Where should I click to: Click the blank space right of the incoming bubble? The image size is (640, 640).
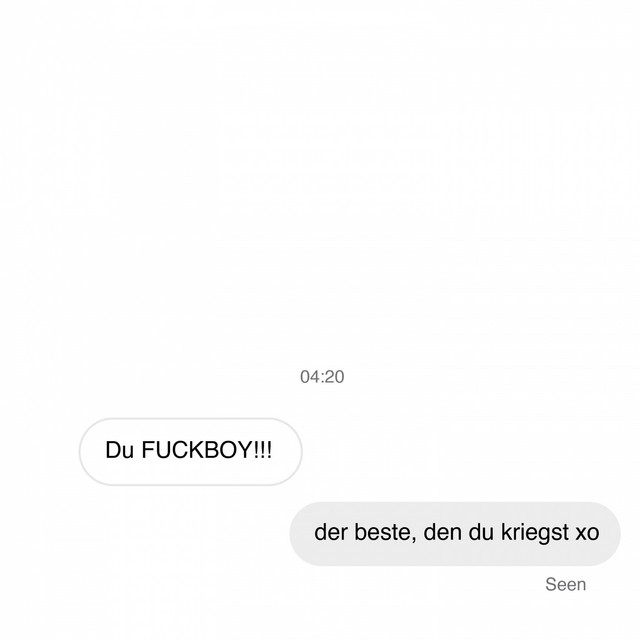(x=469, y=451)
